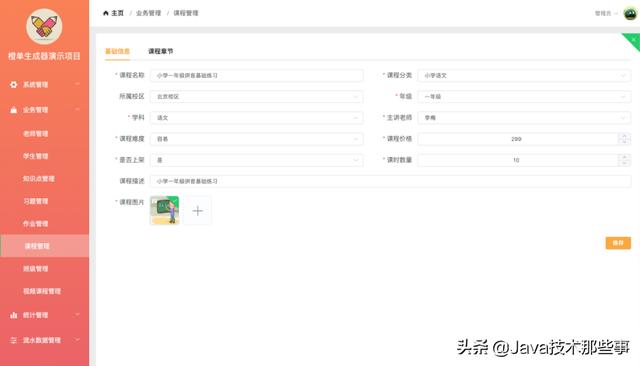Click the bar chart icon beside 统计管理

pyautogui.click(x=13, y=315)
